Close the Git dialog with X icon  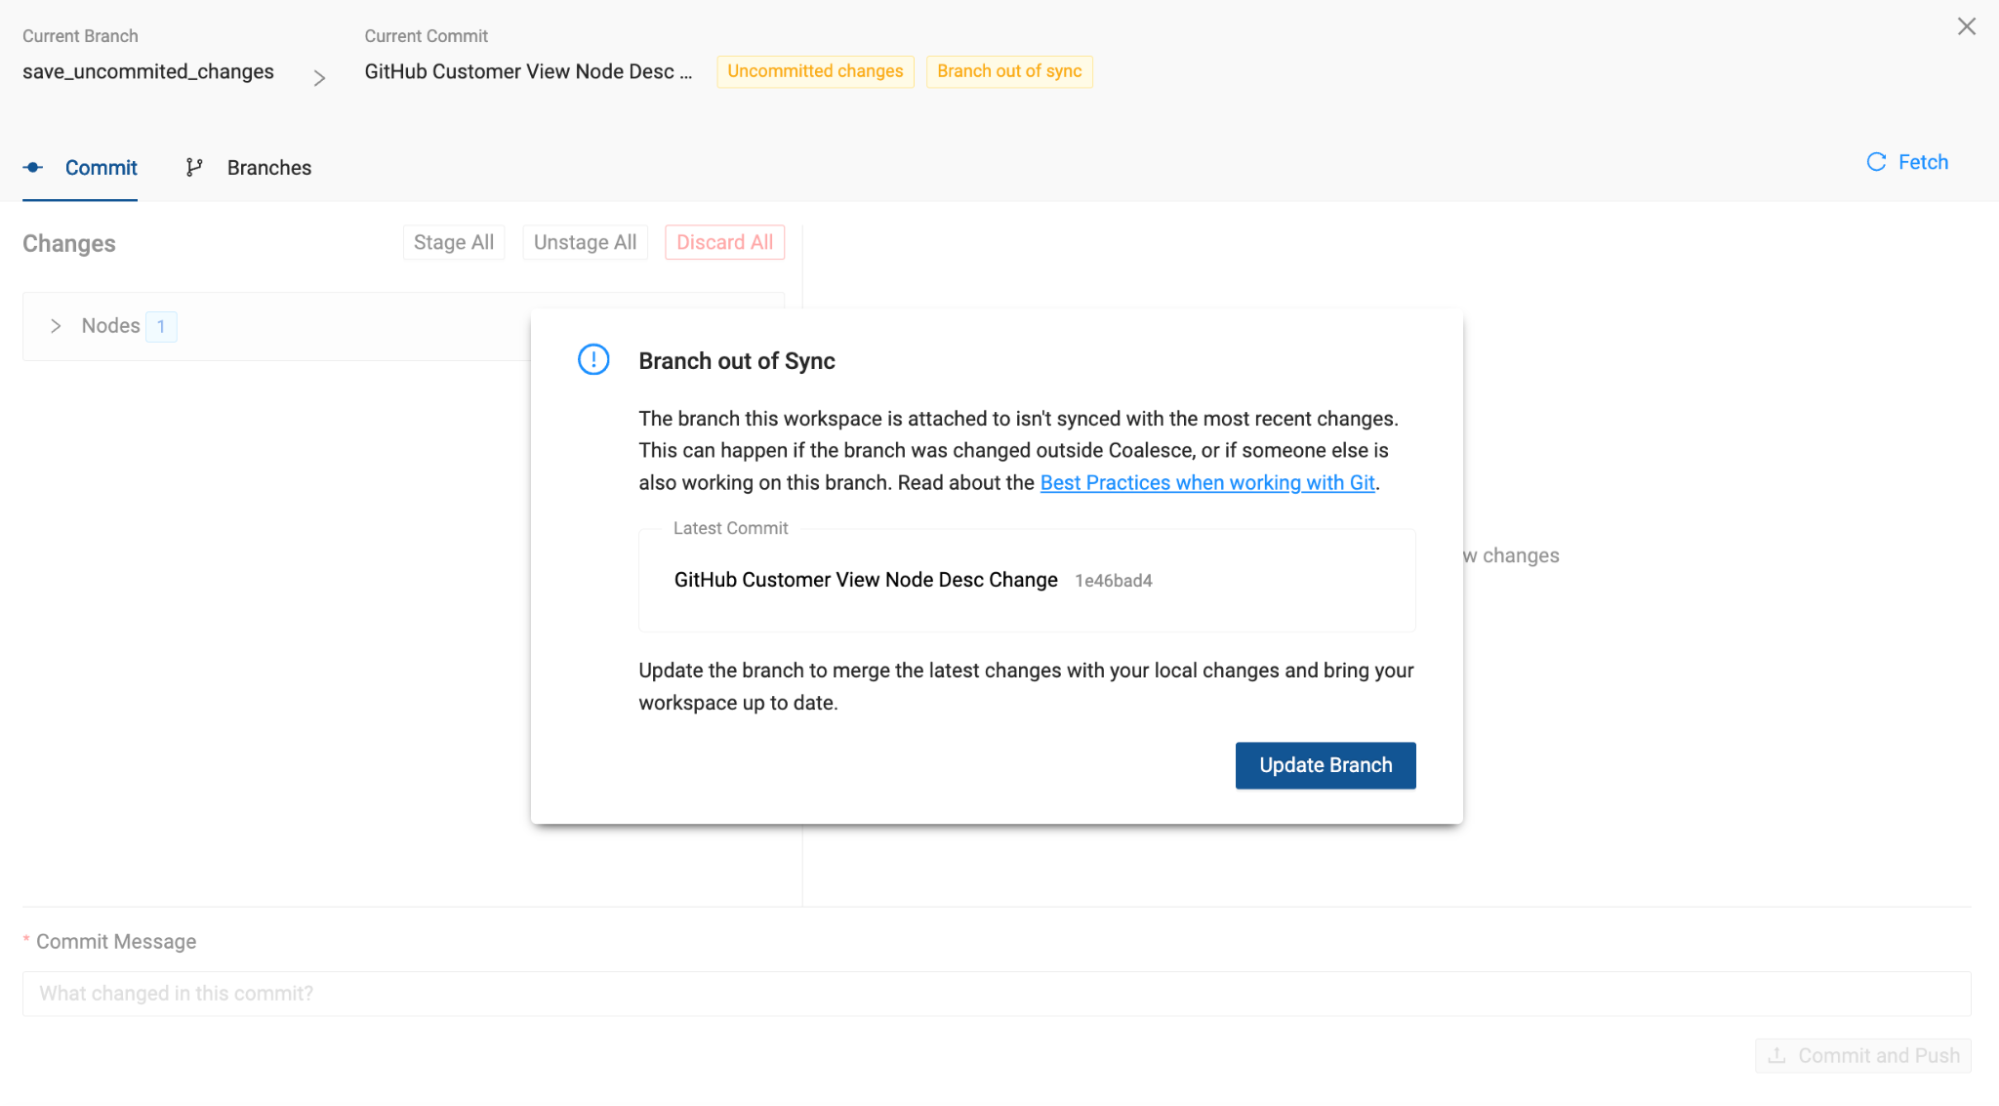pyautogui.click(x=1966, y=27)
